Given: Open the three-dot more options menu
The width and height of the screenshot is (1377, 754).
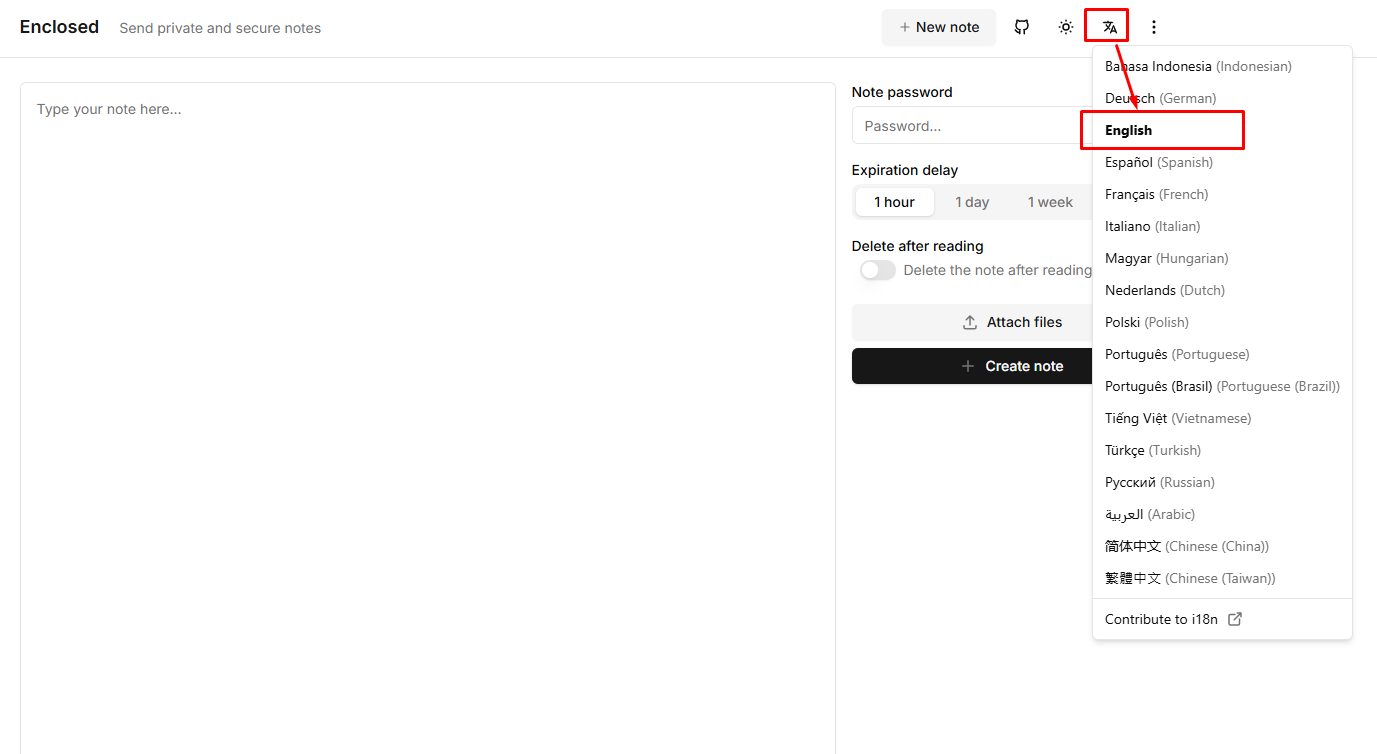Looking at the screenshot, I should (1154, 27).
